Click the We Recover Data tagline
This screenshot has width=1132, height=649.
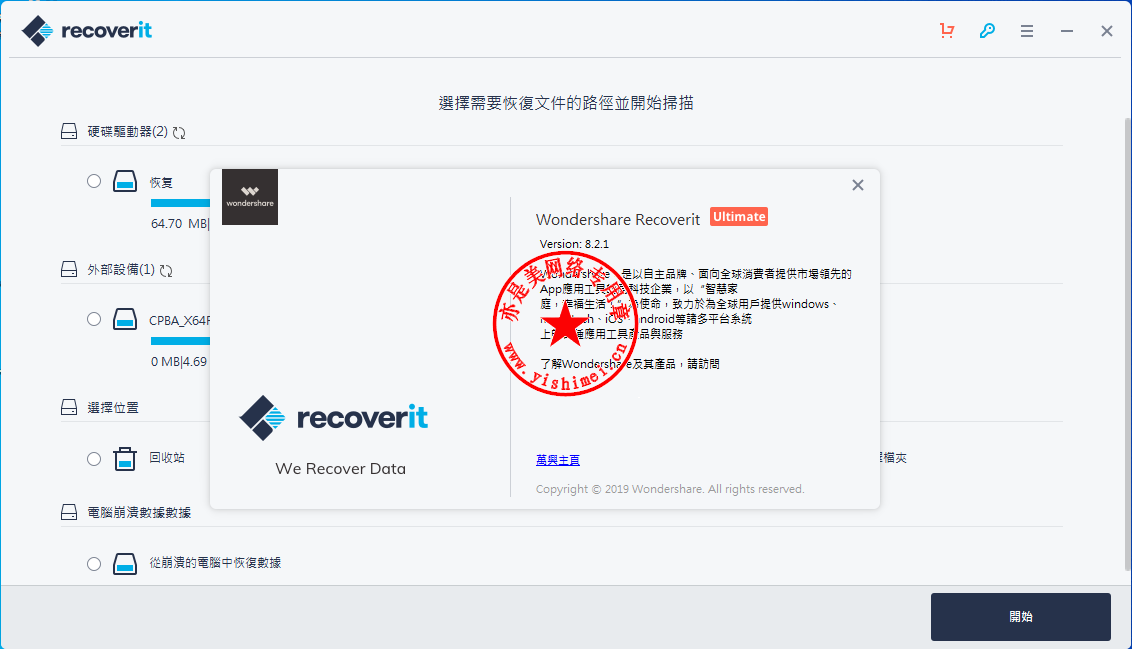341,469
